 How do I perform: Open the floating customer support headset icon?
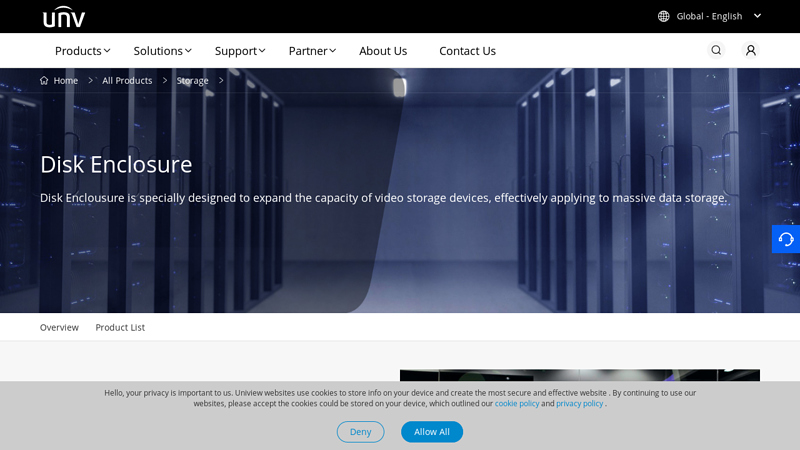[786, 239]
